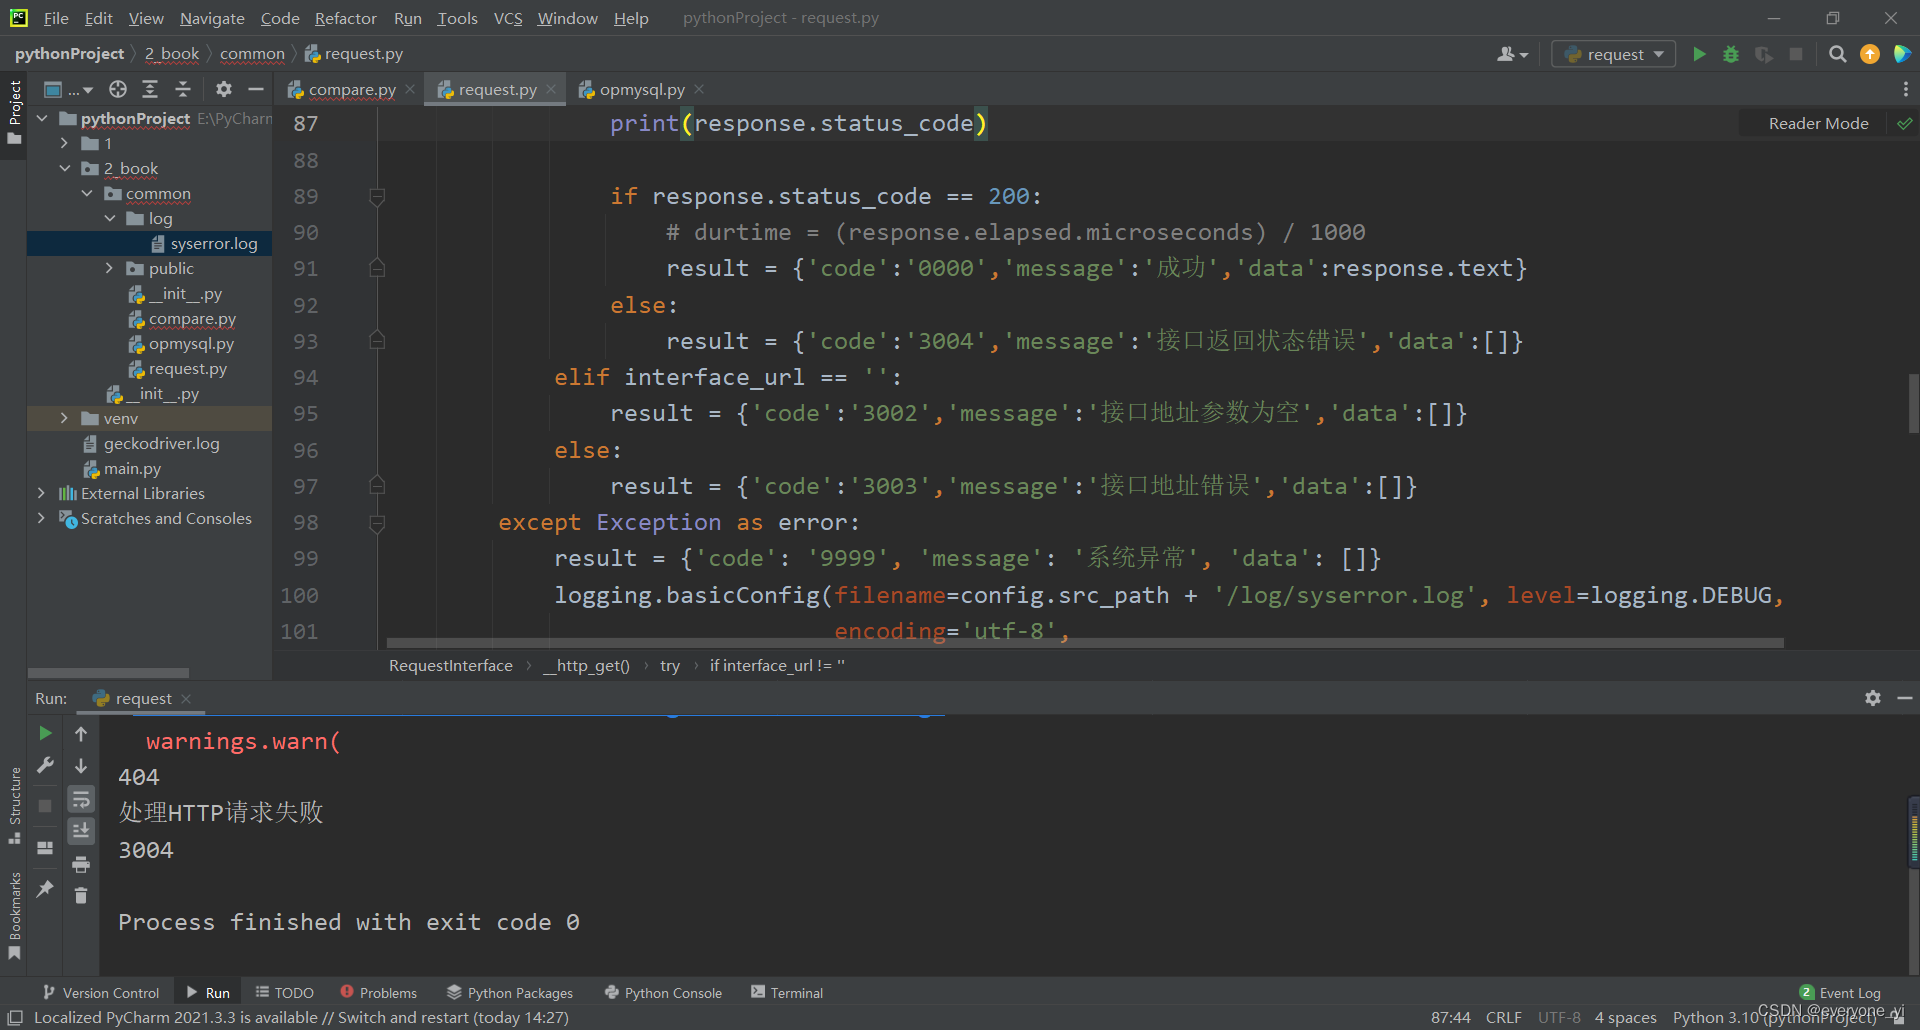Collapse the common folder
1920x1030 pixels.
87,193
